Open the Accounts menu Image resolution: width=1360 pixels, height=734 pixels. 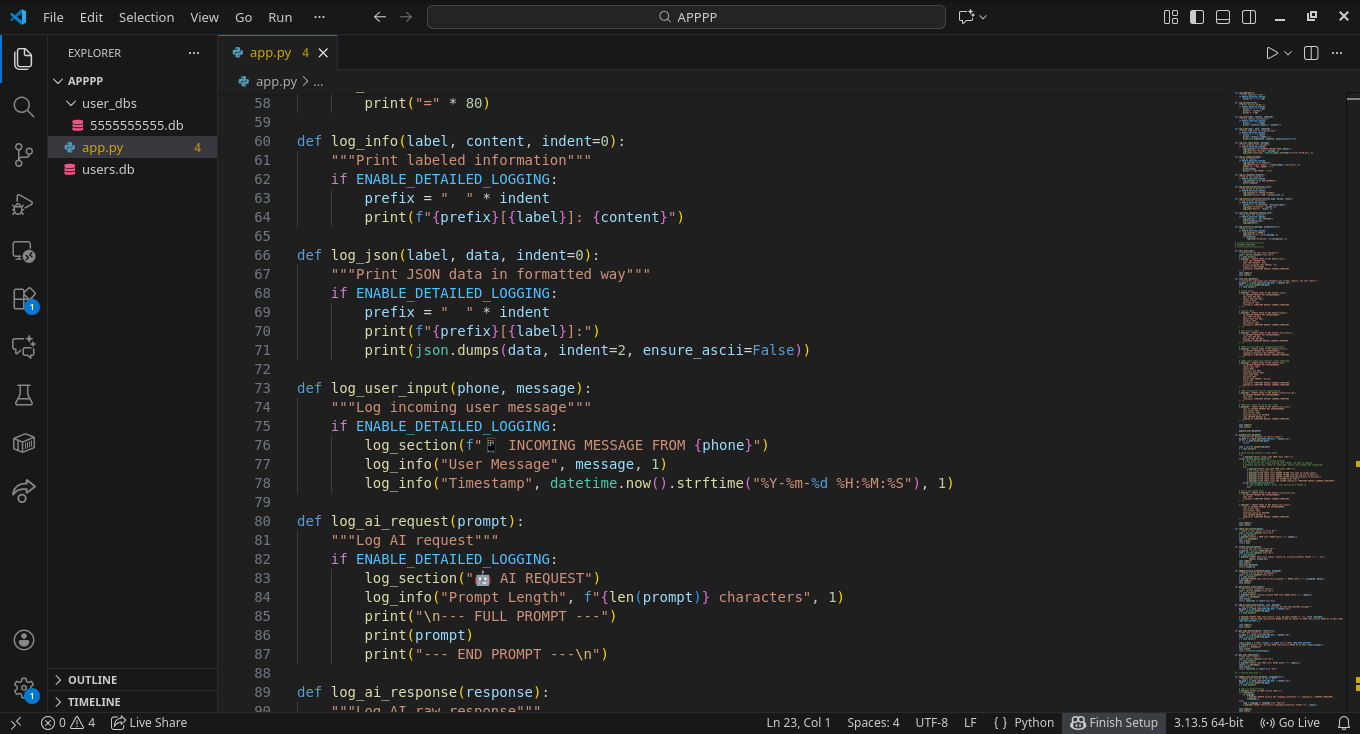tap(24, 640)
